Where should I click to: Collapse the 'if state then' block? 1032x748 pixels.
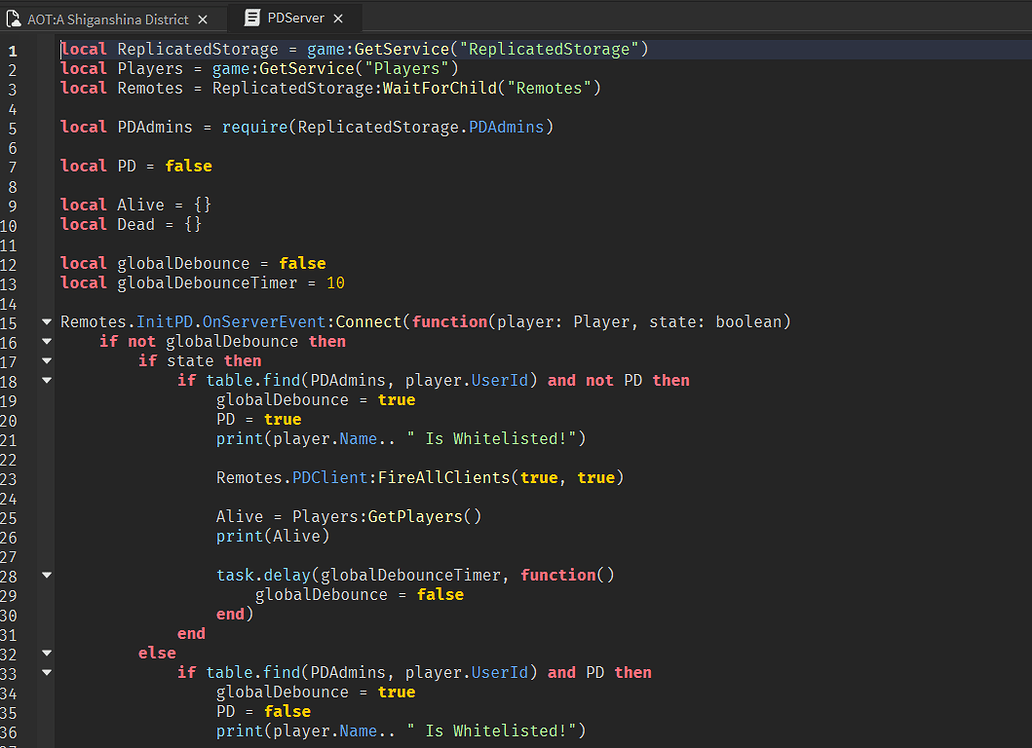(x=46, y=361)
